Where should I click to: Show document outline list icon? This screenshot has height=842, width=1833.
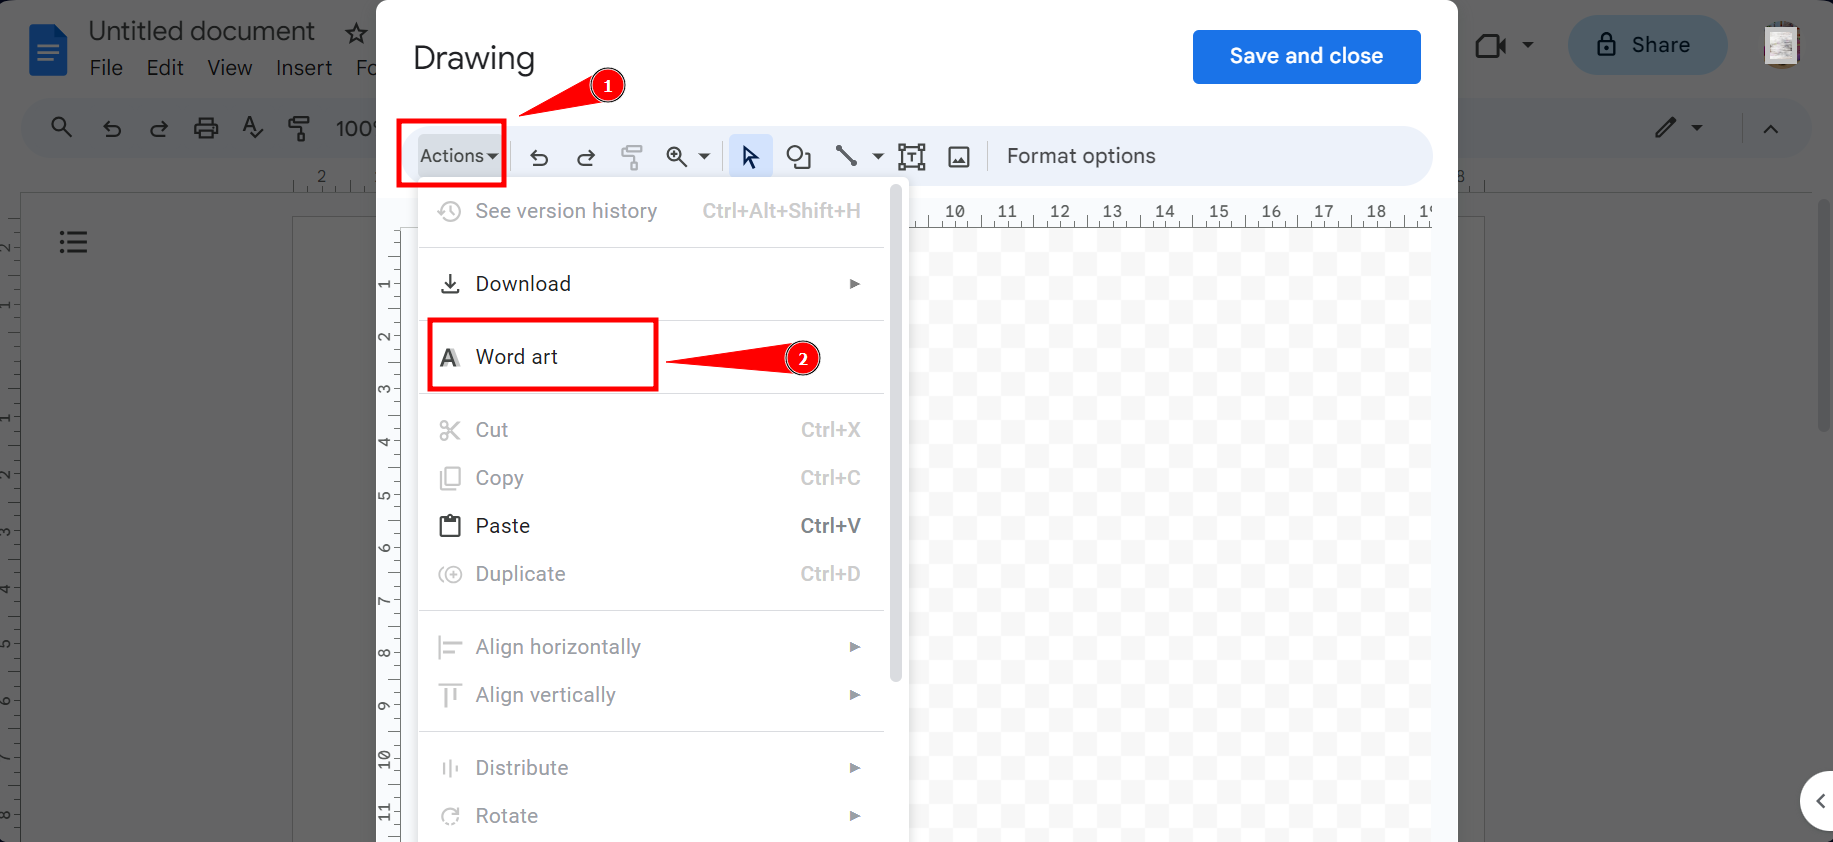tap(73, 242)
